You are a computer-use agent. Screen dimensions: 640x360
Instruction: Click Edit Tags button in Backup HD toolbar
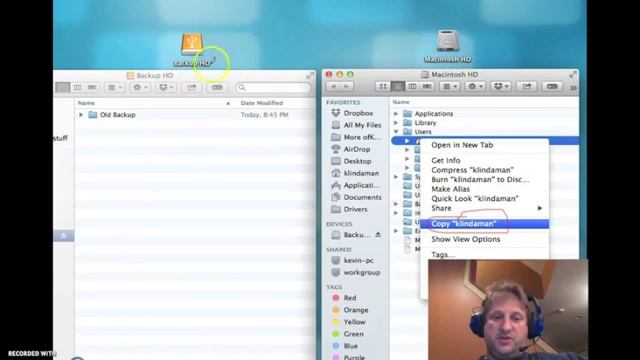pos(217,87)
